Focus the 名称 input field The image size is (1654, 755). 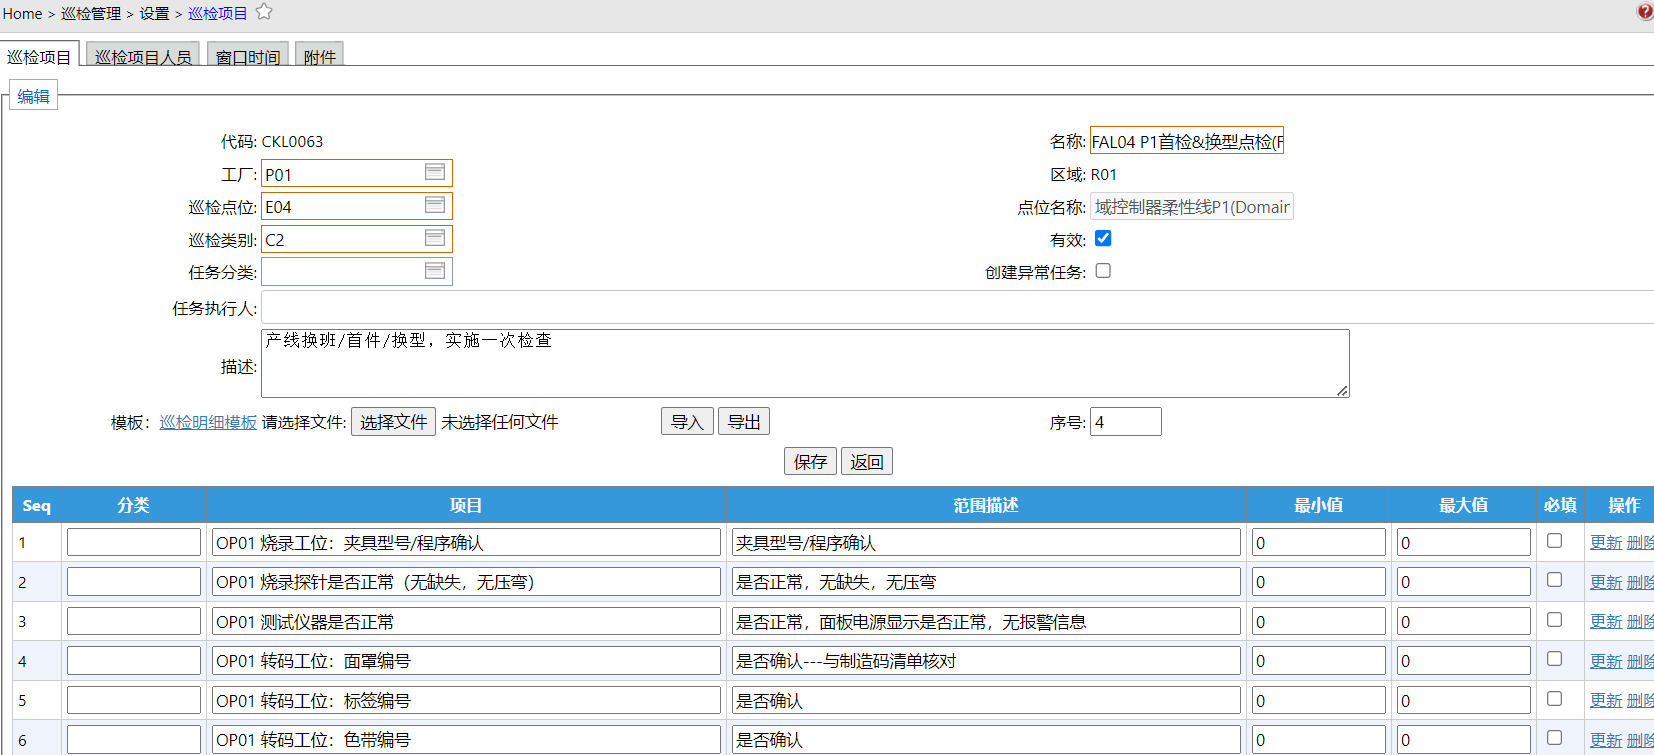(1187, 141)
